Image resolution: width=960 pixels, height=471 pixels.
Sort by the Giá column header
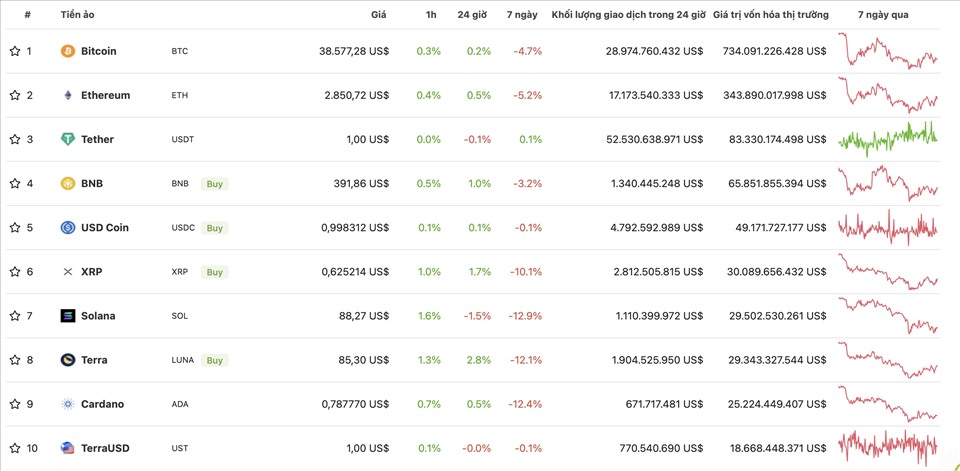[x=379, y=15]
